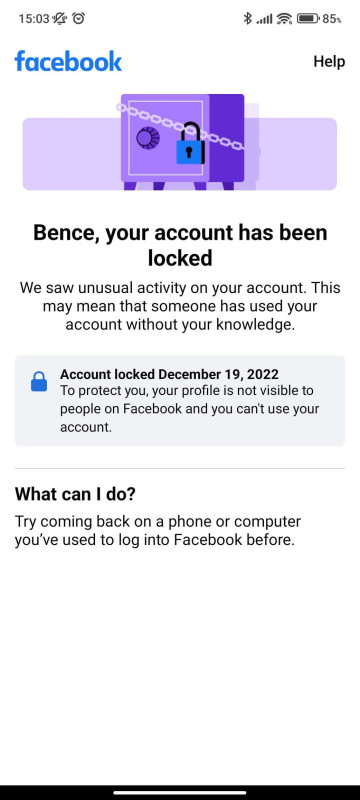Tap the padlock on the safe illustration
The width and height of the screenshot is (360, 800).
[x=190, y=143]
